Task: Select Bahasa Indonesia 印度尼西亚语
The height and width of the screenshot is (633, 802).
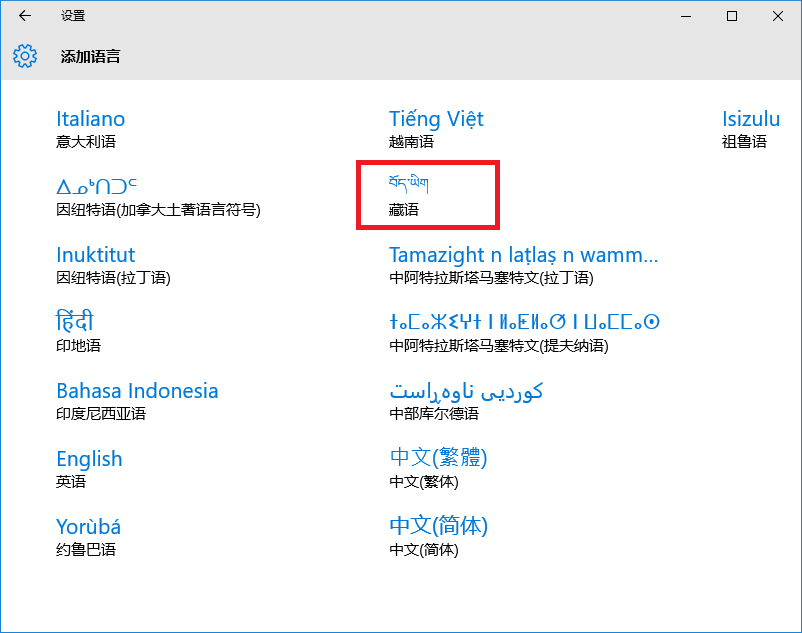Action: (137, 401)
